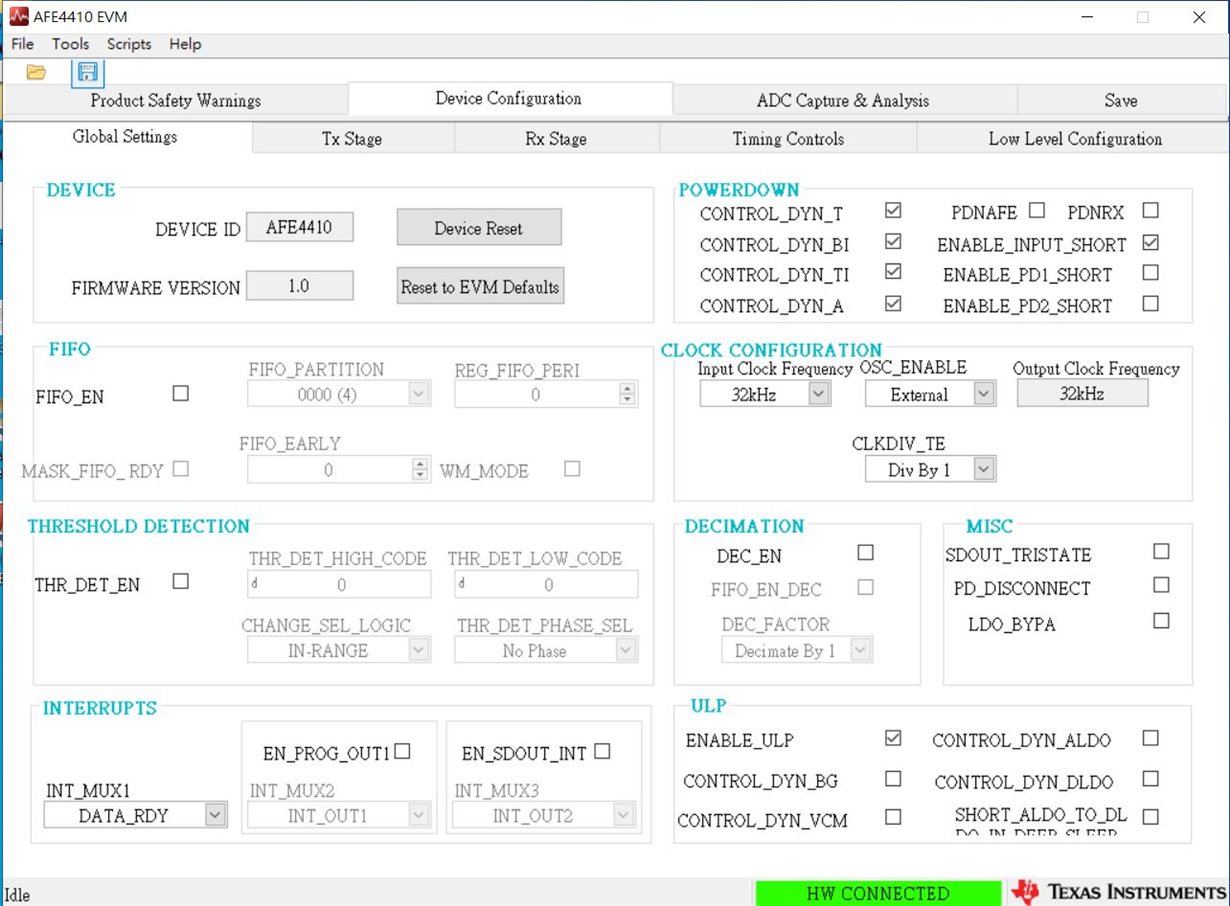Uncheck CONTROL_DYN_BI checkbox
1230x906 pixels.
(x=893, y=242)
